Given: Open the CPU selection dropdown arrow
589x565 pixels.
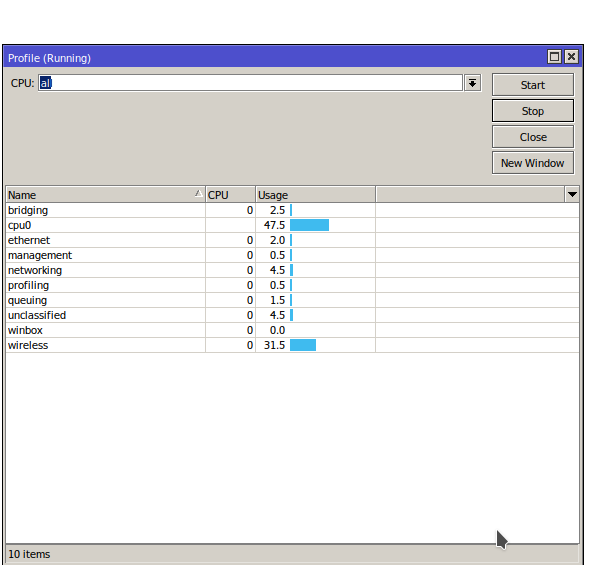Looking at the screenshot, I should (x=473, y=83).
